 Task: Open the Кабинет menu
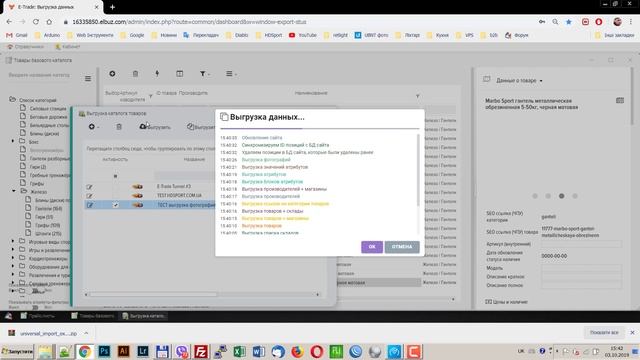click(67, 47)
